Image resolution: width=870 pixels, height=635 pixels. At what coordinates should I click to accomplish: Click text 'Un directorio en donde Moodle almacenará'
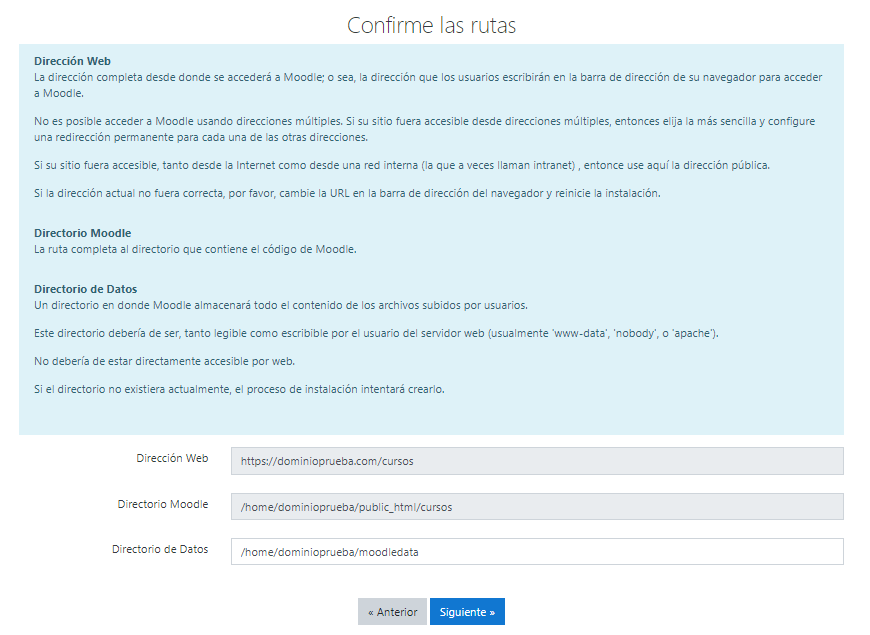coord(143,305)
